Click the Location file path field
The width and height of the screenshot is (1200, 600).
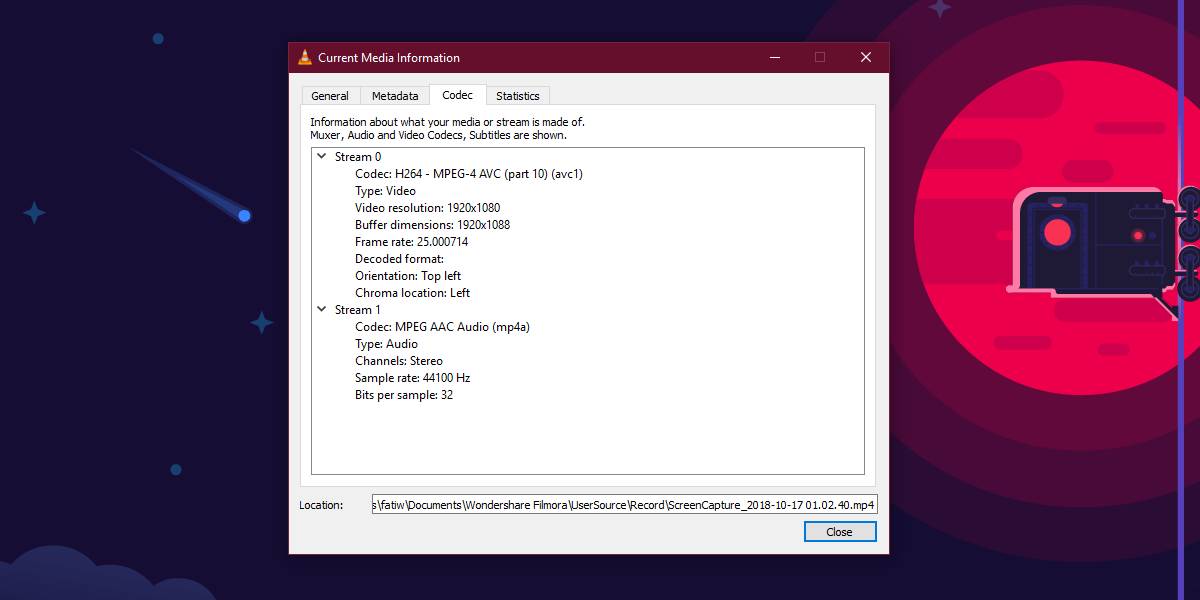[625, 505]
